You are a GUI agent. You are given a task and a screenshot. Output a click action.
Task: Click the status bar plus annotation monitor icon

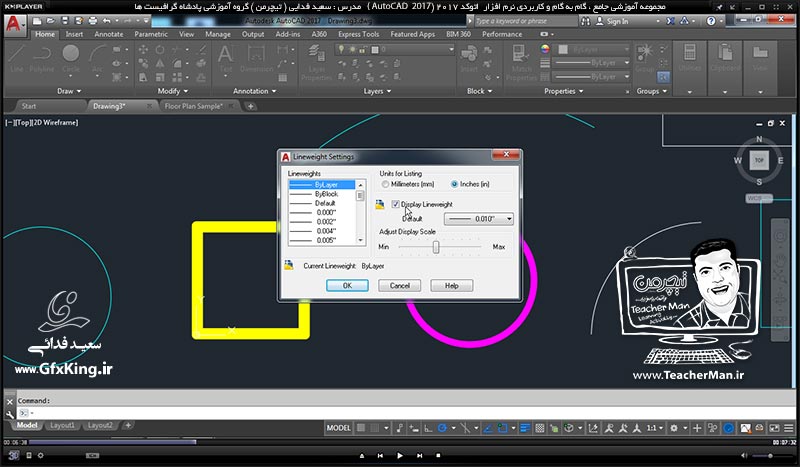pos(697,428)
